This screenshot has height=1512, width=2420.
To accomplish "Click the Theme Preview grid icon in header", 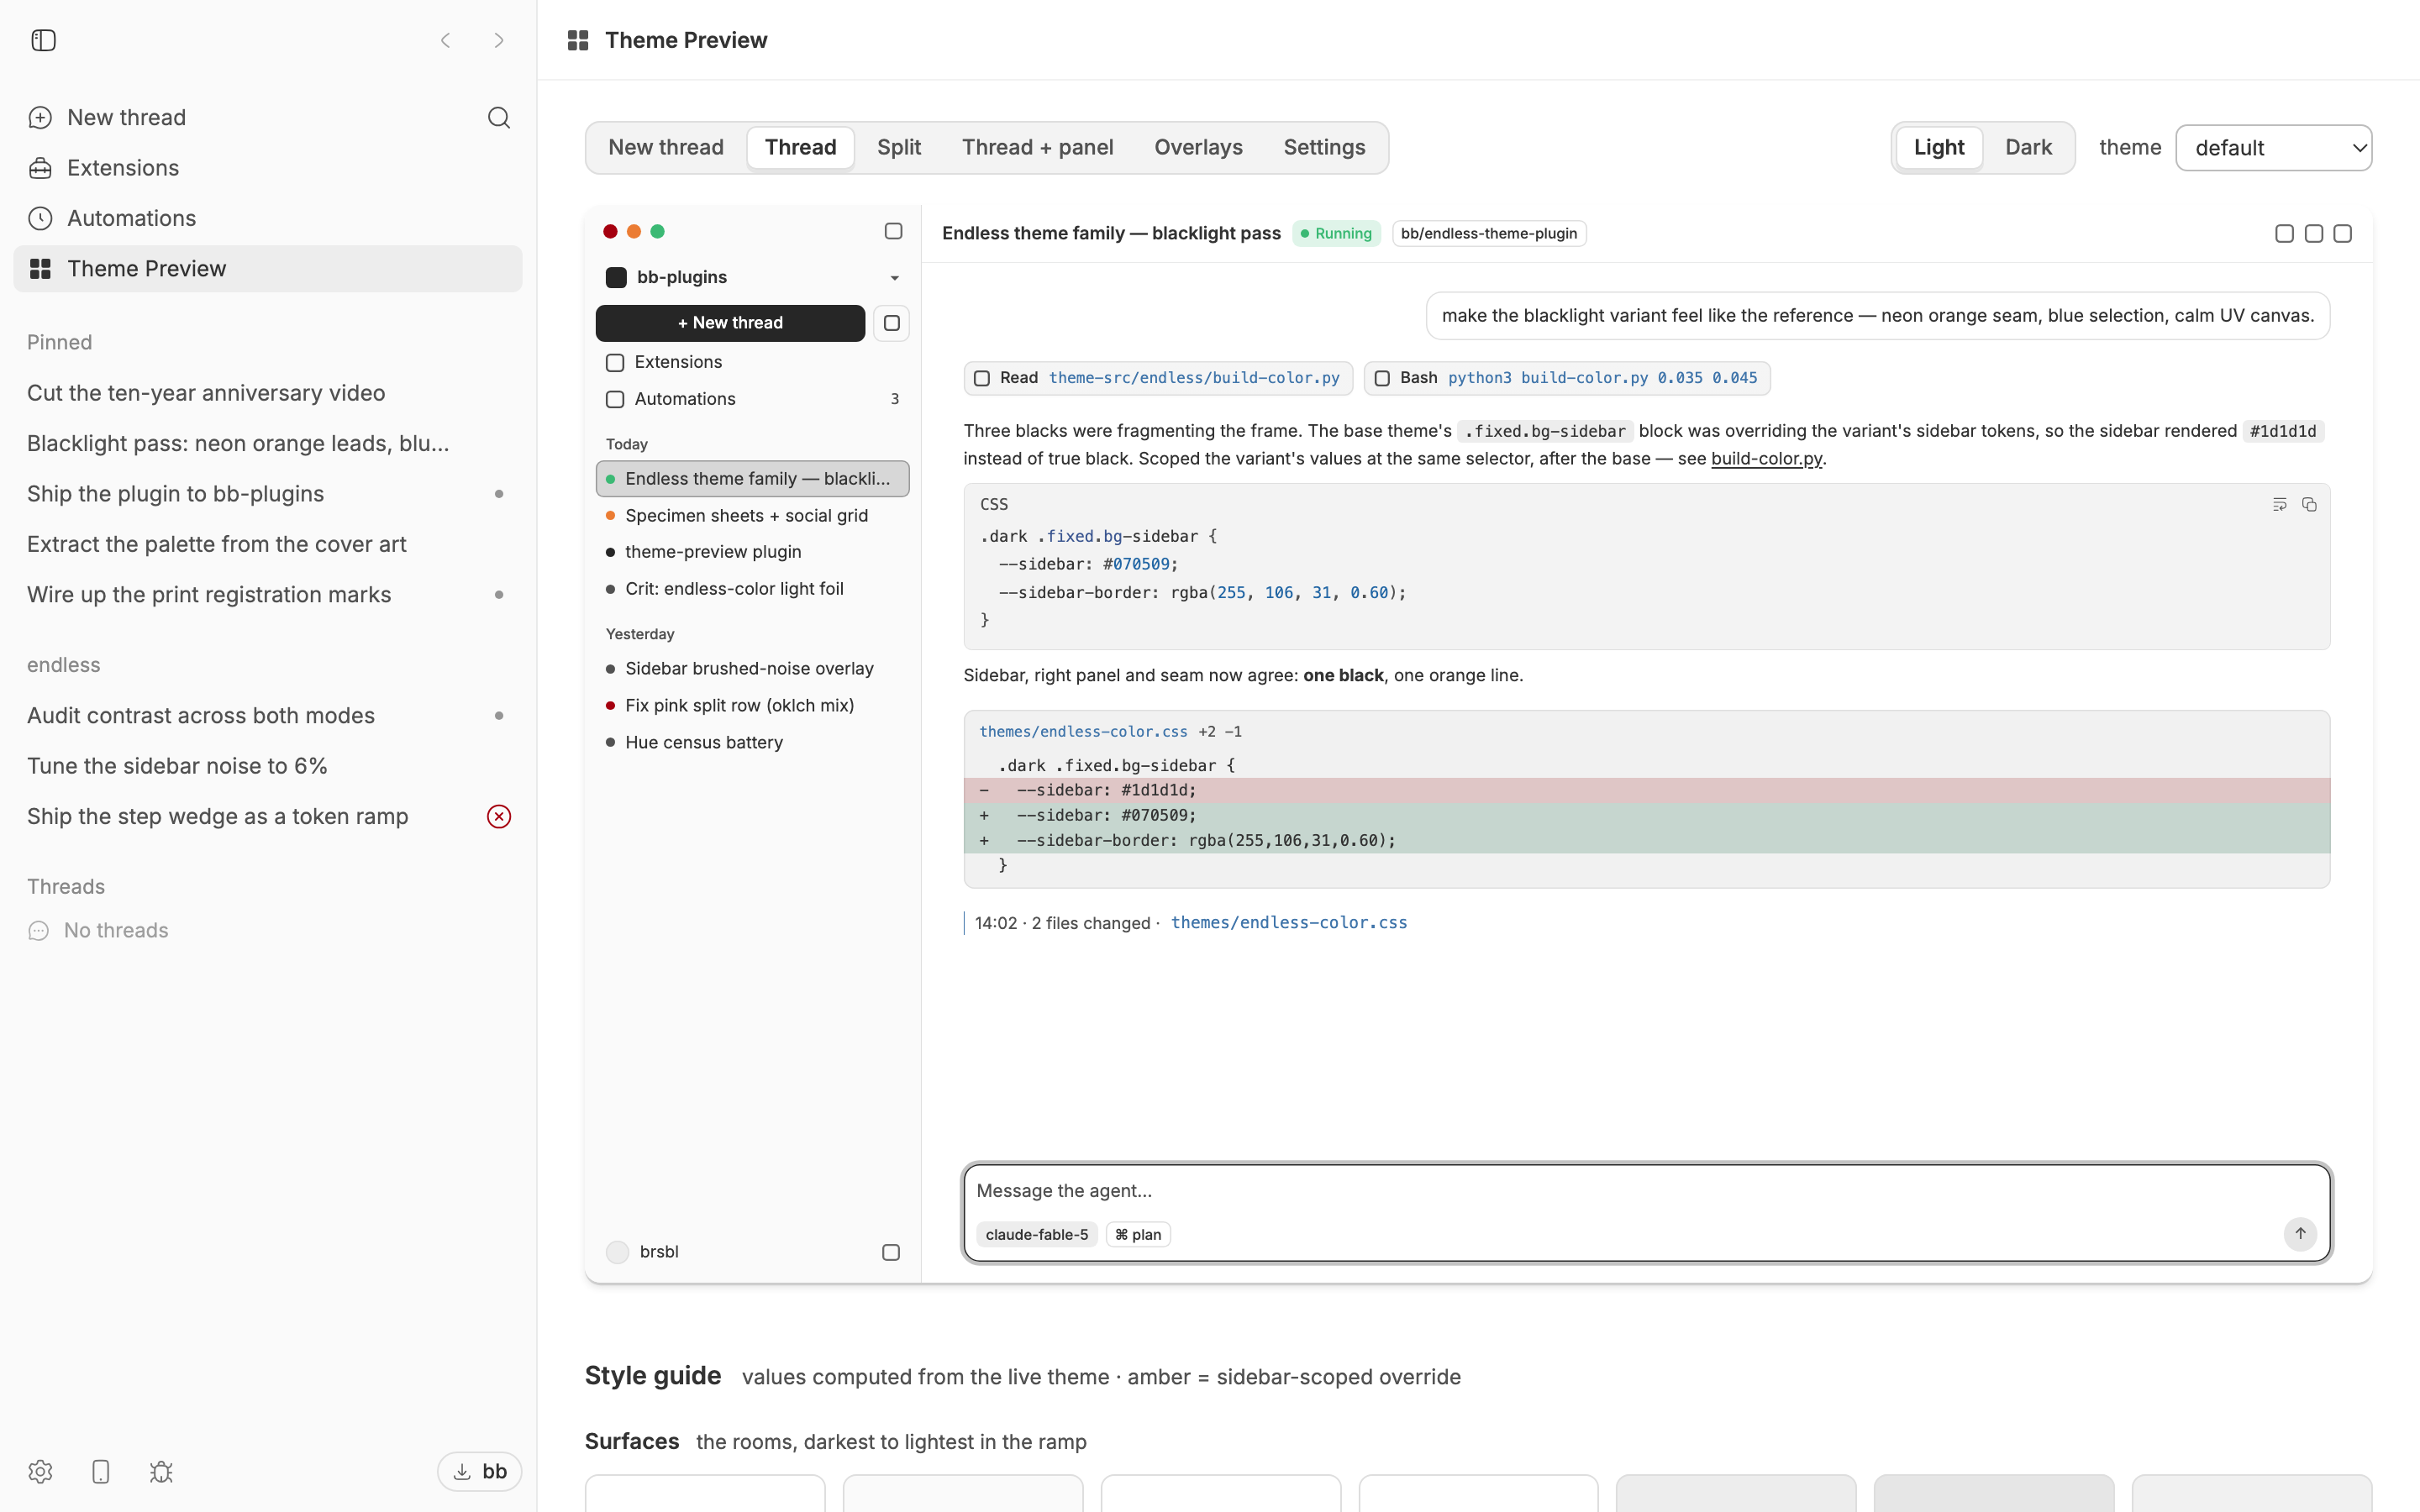I will (x=578, y=40).
